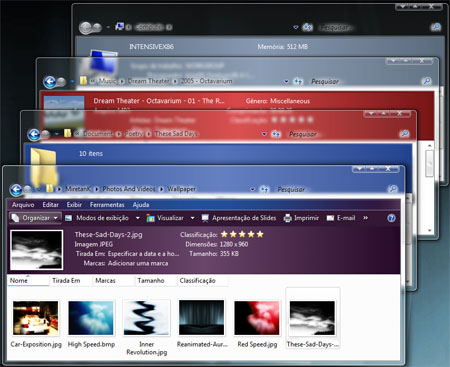Refresh the Computer window
Screen dimensions: 450x367
pos(307,27)
